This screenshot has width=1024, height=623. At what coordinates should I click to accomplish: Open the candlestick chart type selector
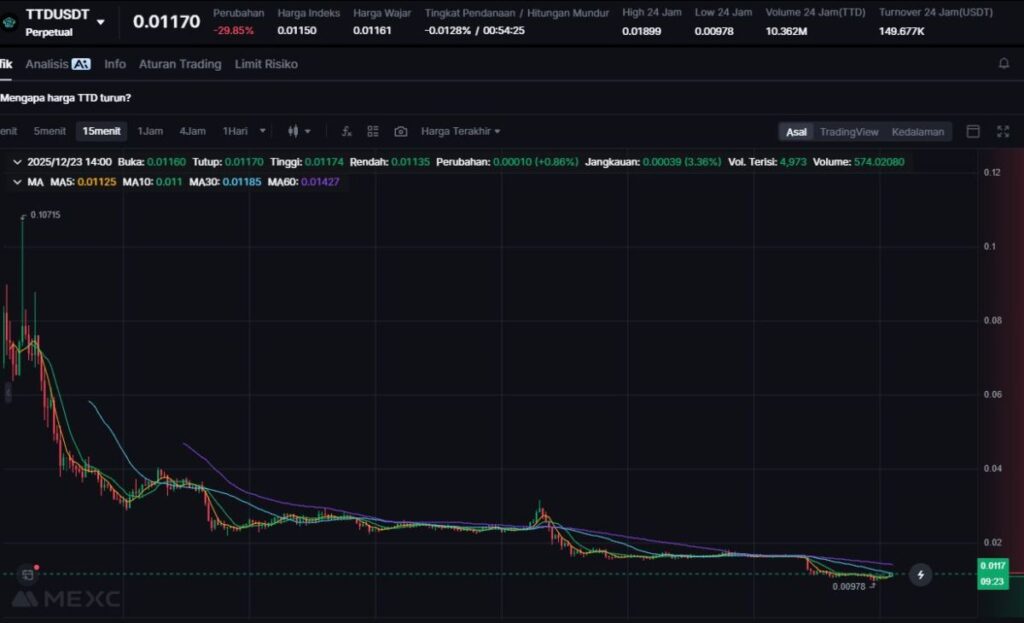[299, 131]
